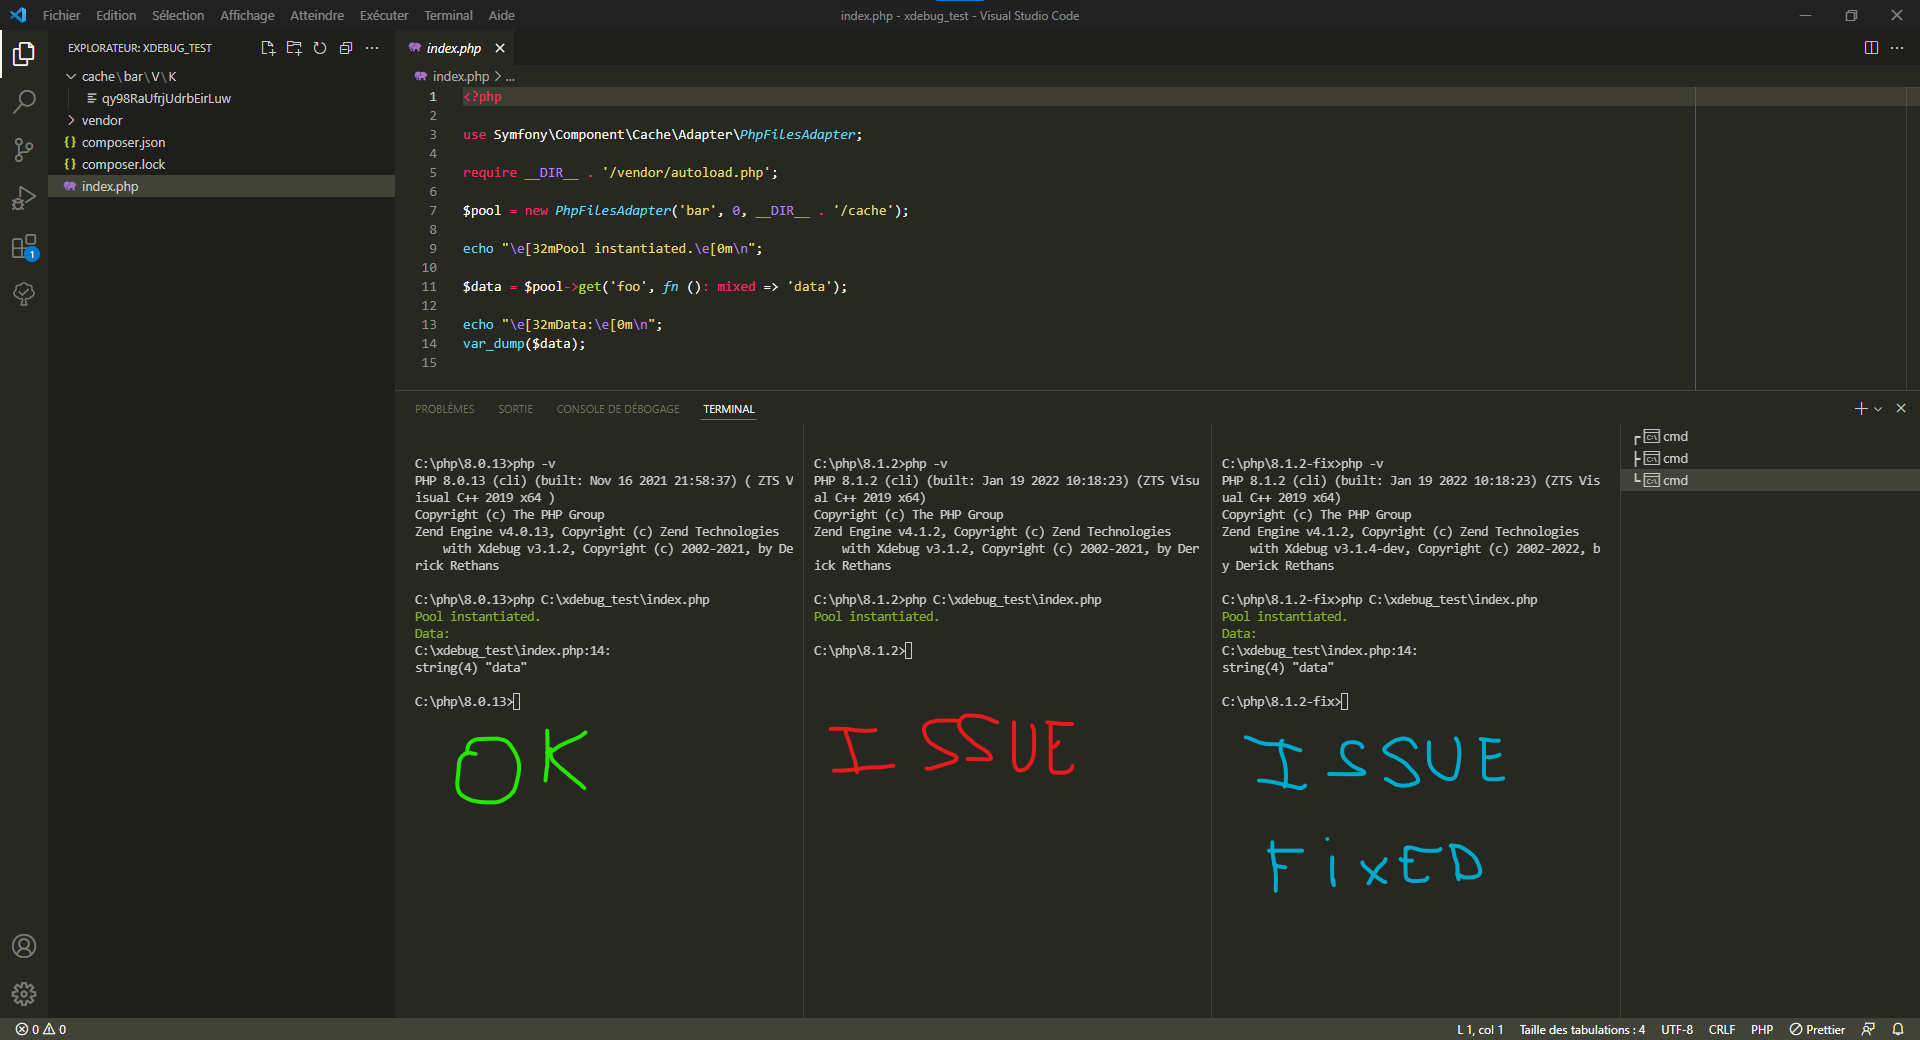Split the editor to the right
1920x1040 pixels.
1871,48
